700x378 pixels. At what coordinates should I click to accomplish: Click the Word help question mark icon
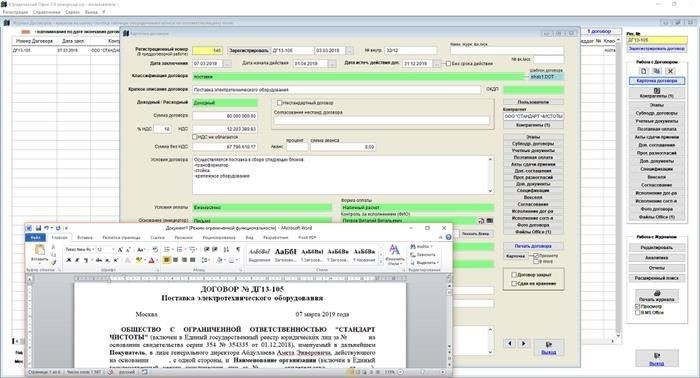tap(448, 237)
